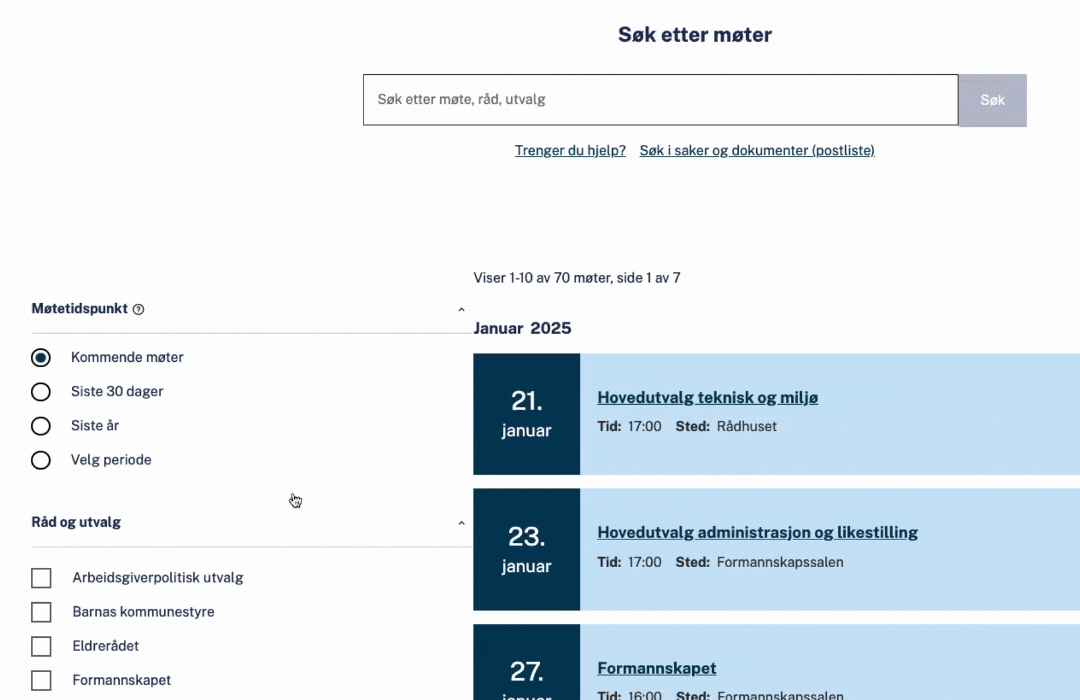Select the Velg periode radio button
Viewport: 1080px width, 700px height.
tap(41, 460)
